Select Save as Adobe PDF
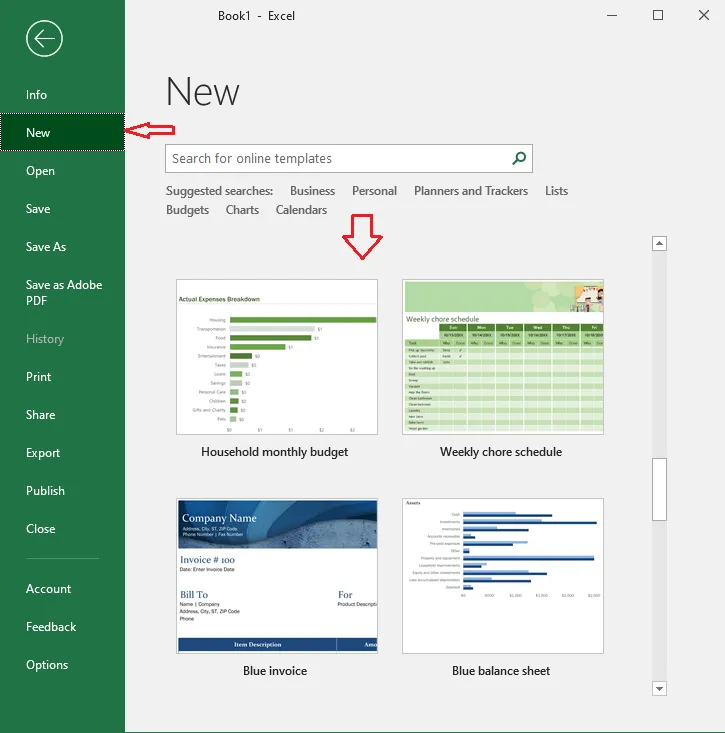Screen dimensions: 725x733 pyautogui.click(x=62, y=293)
